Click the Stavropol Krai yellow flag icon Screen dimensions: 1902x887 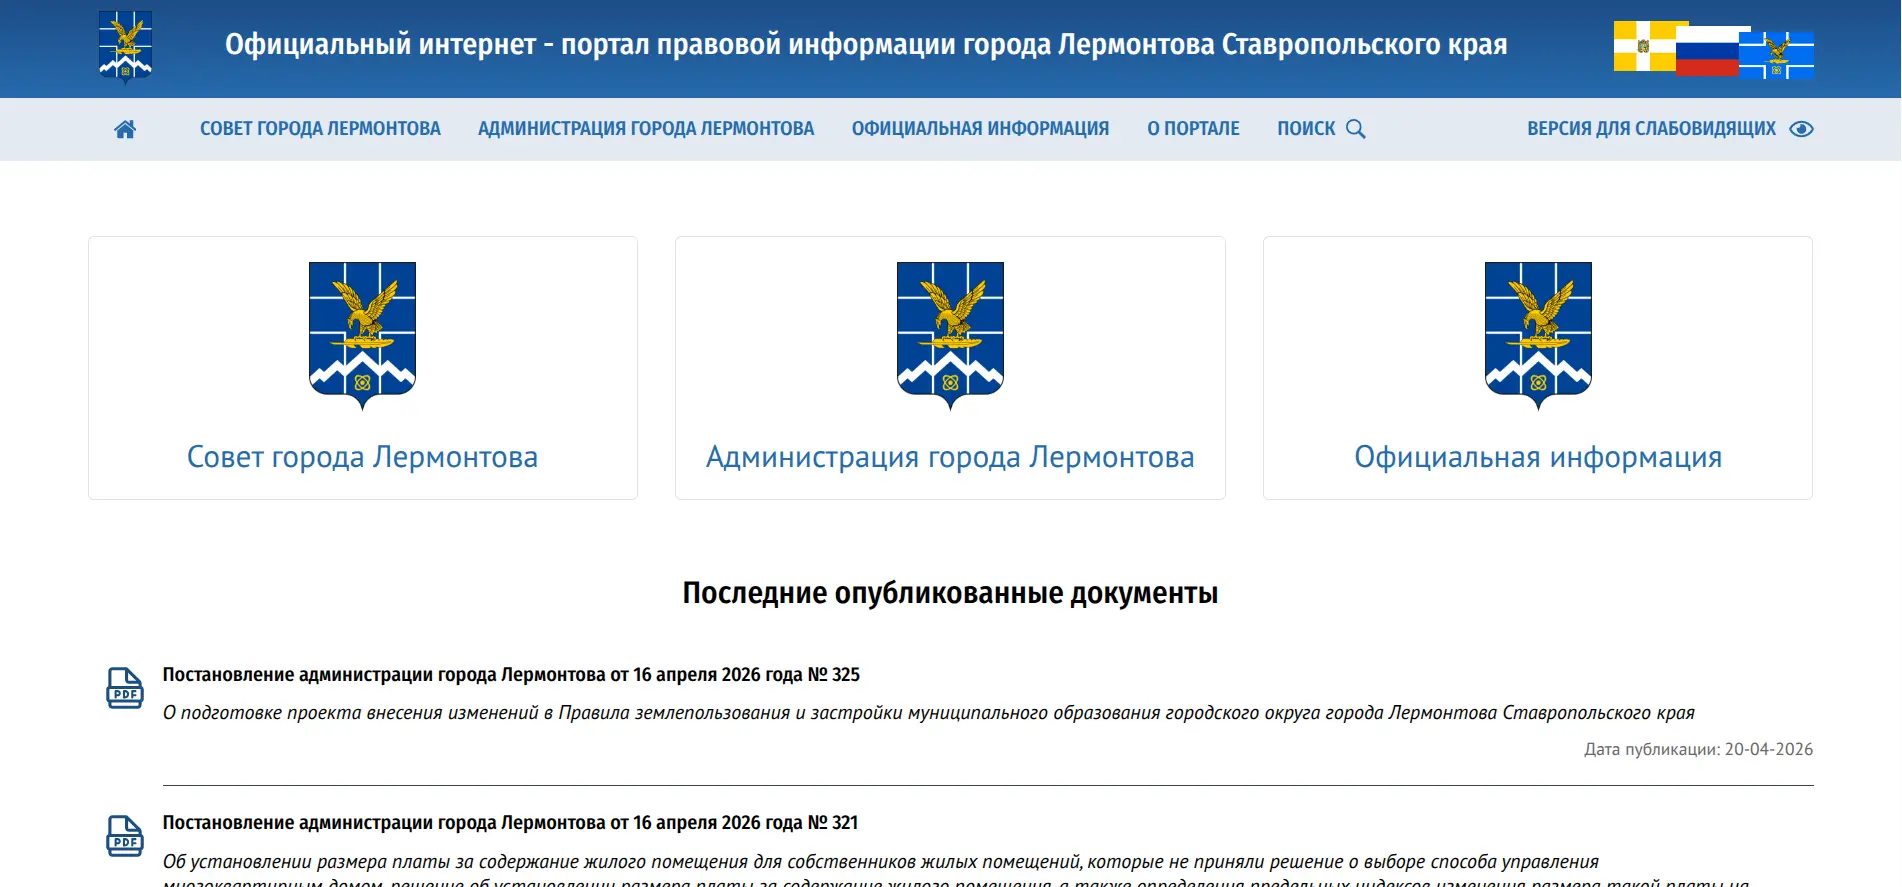(x=1644, y=46)
